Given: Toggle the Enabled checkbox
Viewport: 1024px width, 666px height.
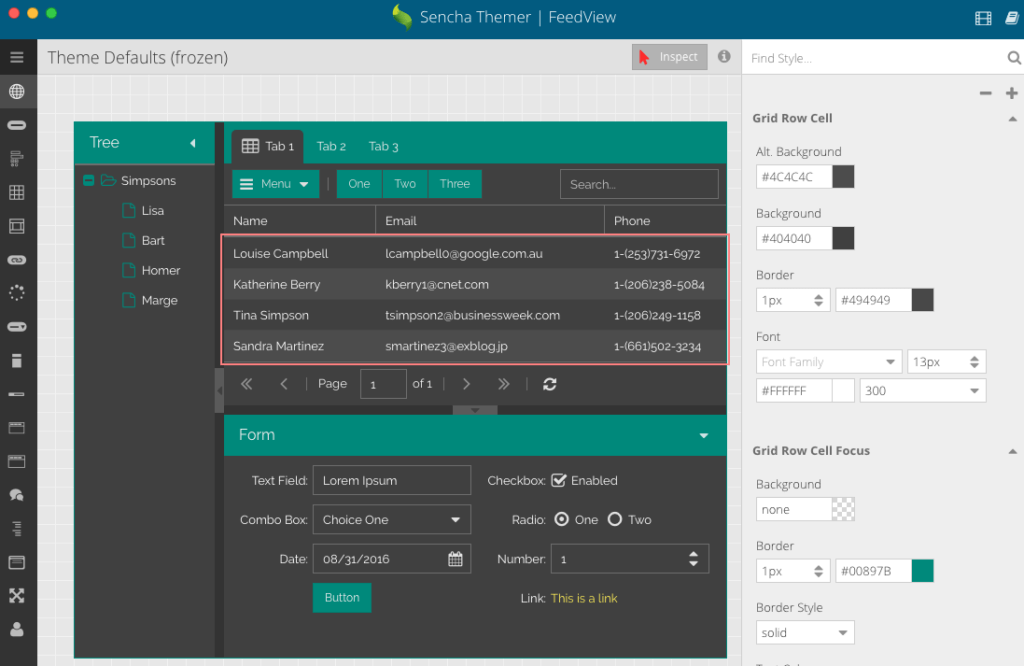Looking at the screenshot, I should pos(558,481).
